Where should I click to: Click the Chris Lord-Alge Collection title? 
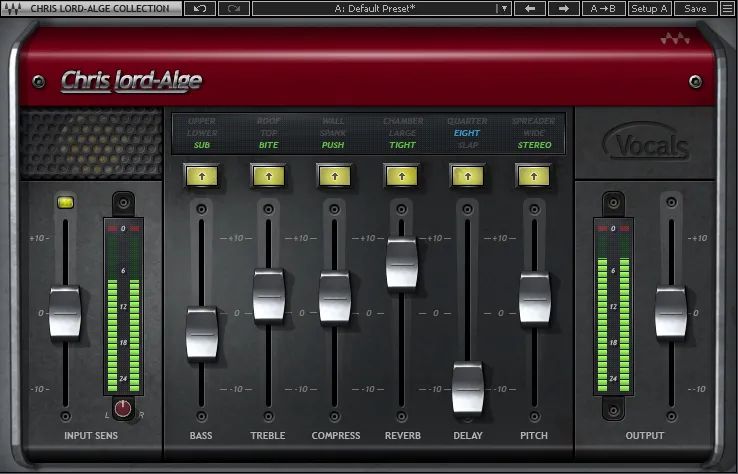[100, 8]
